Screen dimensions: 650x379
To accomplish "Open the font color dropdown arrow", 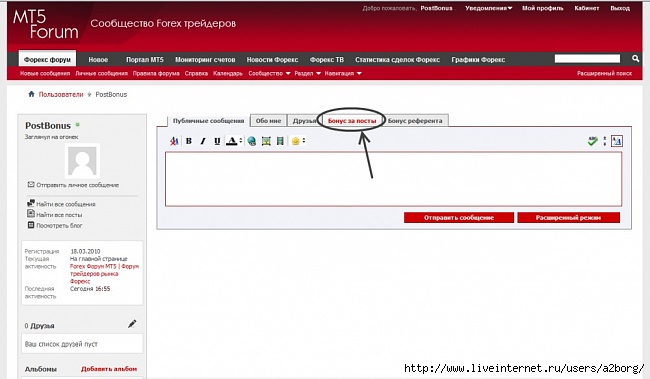I will point(240,141).
